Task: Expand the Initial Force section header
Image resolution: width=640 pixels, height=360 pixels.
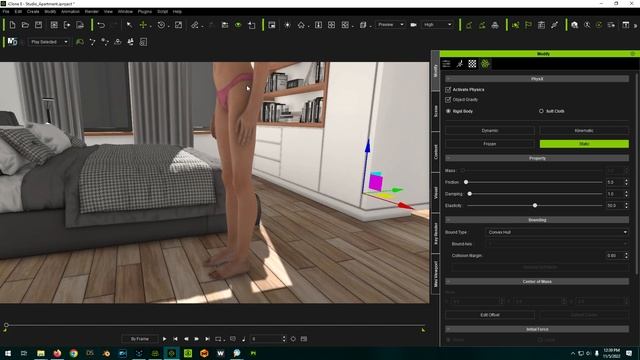Action: 537,329
